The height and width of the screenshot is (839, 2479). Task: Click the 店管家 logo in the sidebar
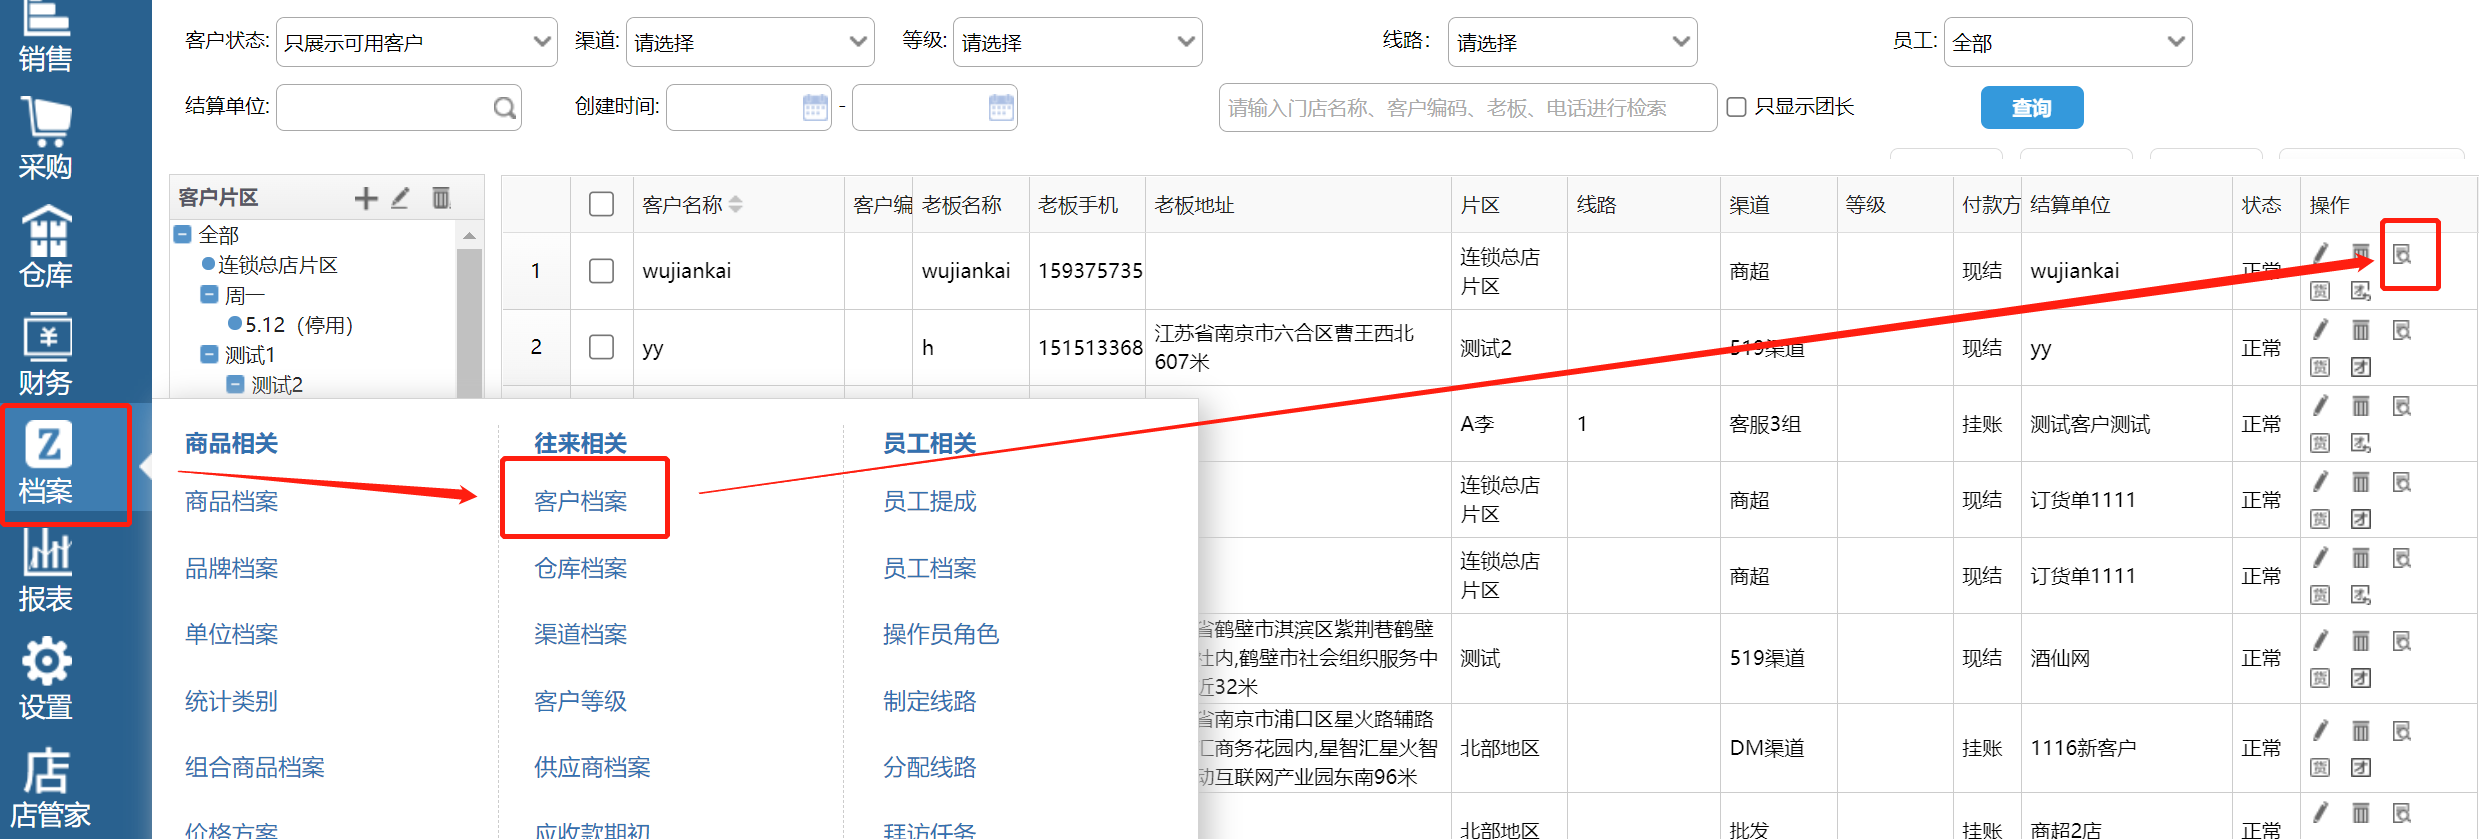click(48, 788)
